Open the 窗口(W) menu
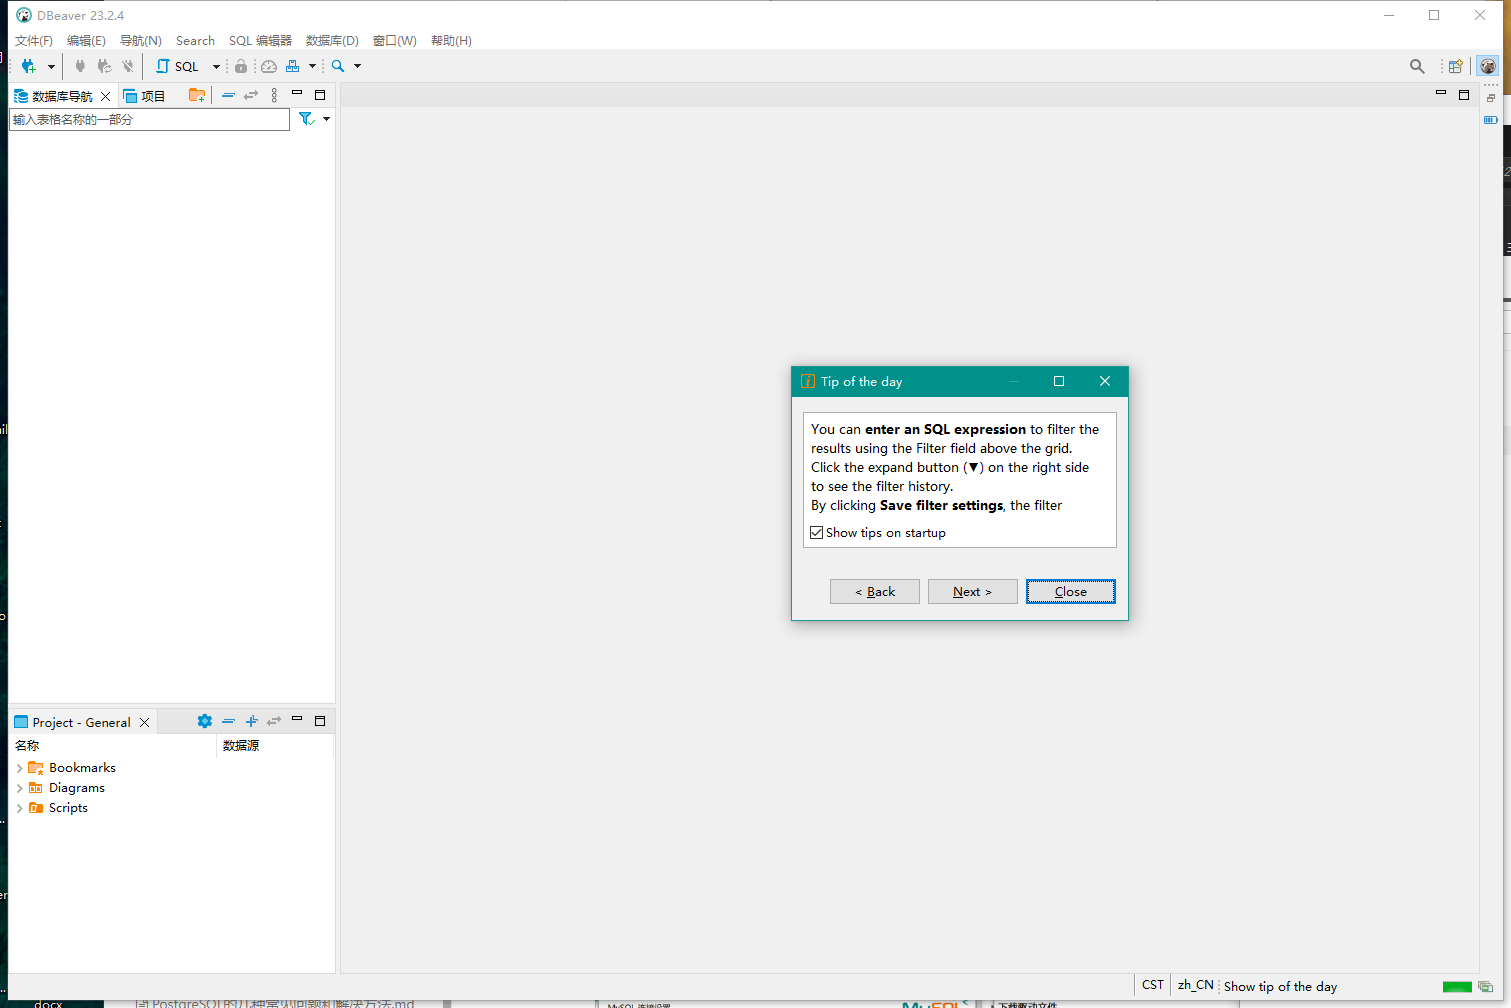Viewport: 1511px width, 1008px height. click(x=395, y=41)
